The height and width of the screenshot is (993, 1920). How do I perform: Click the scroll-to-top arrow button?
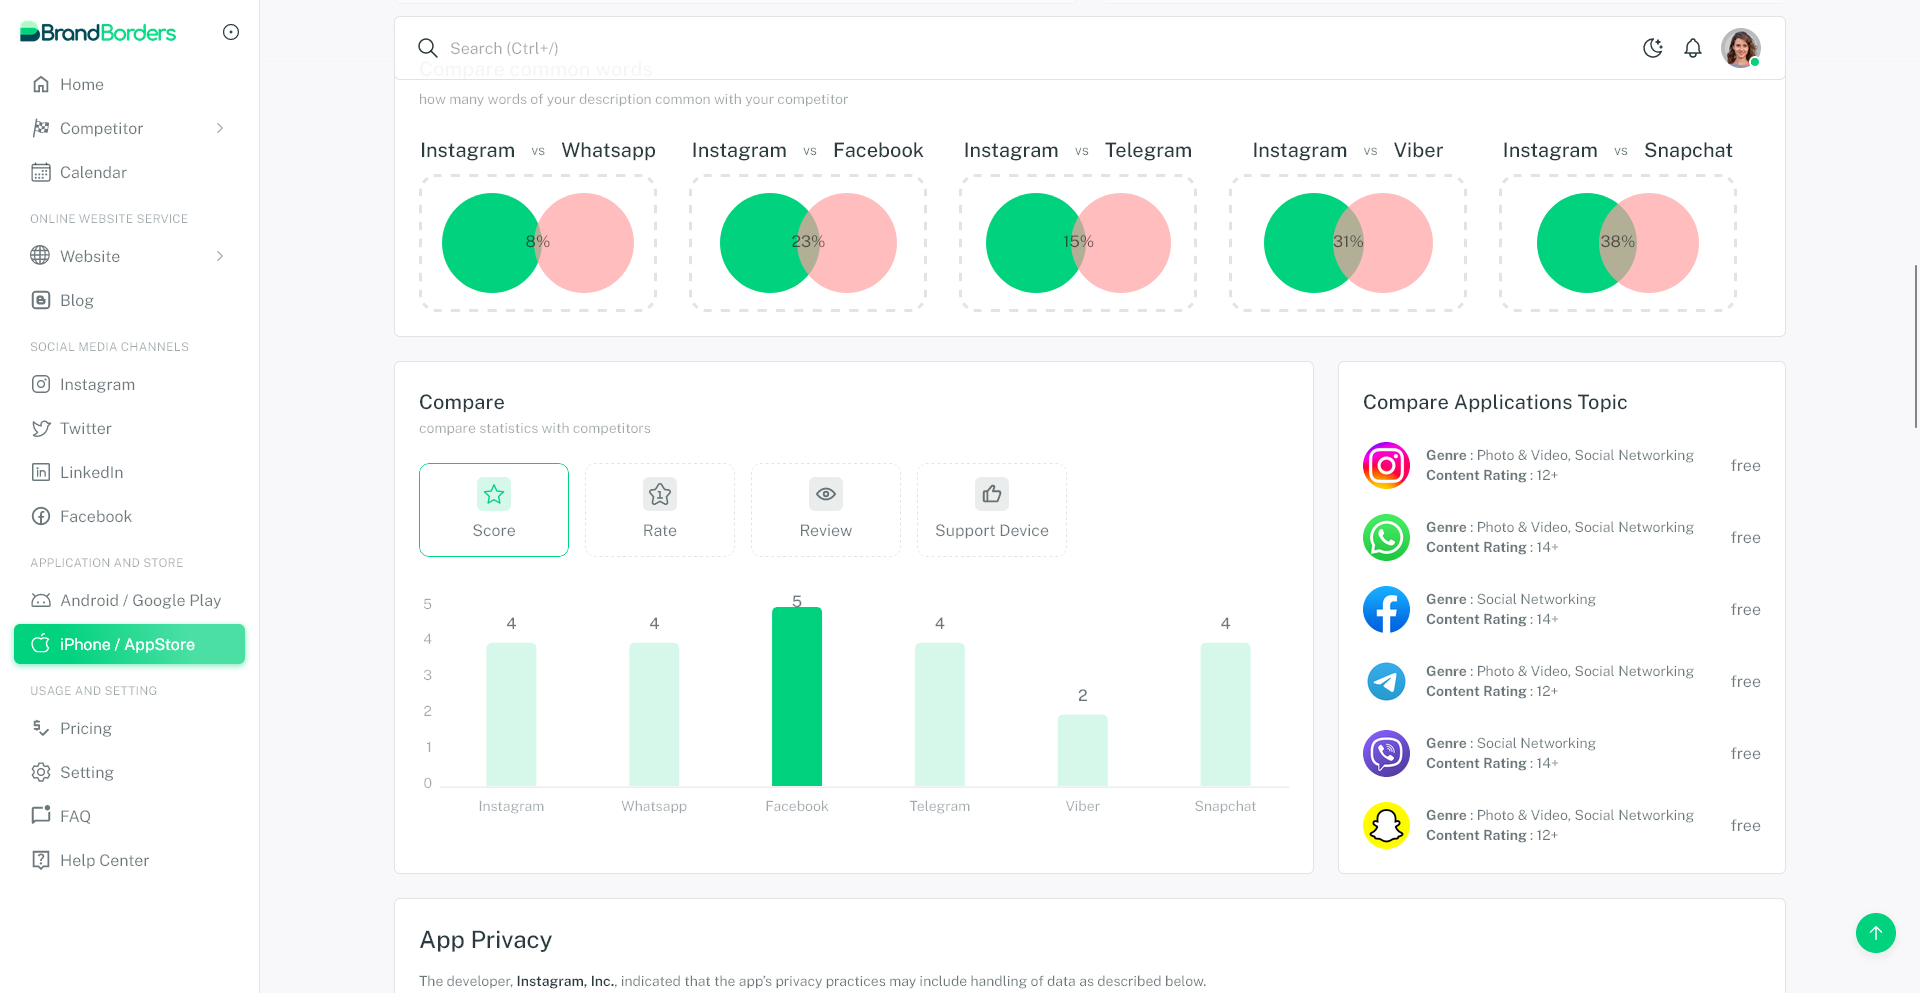tap(1876, 933)
